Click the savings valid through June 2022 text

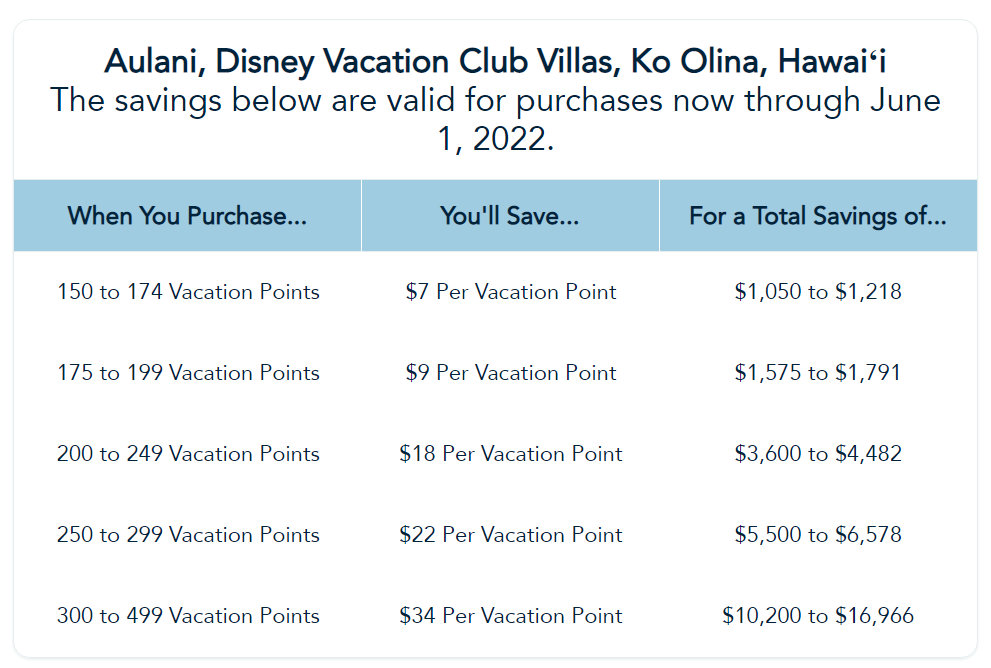[495, 119]
